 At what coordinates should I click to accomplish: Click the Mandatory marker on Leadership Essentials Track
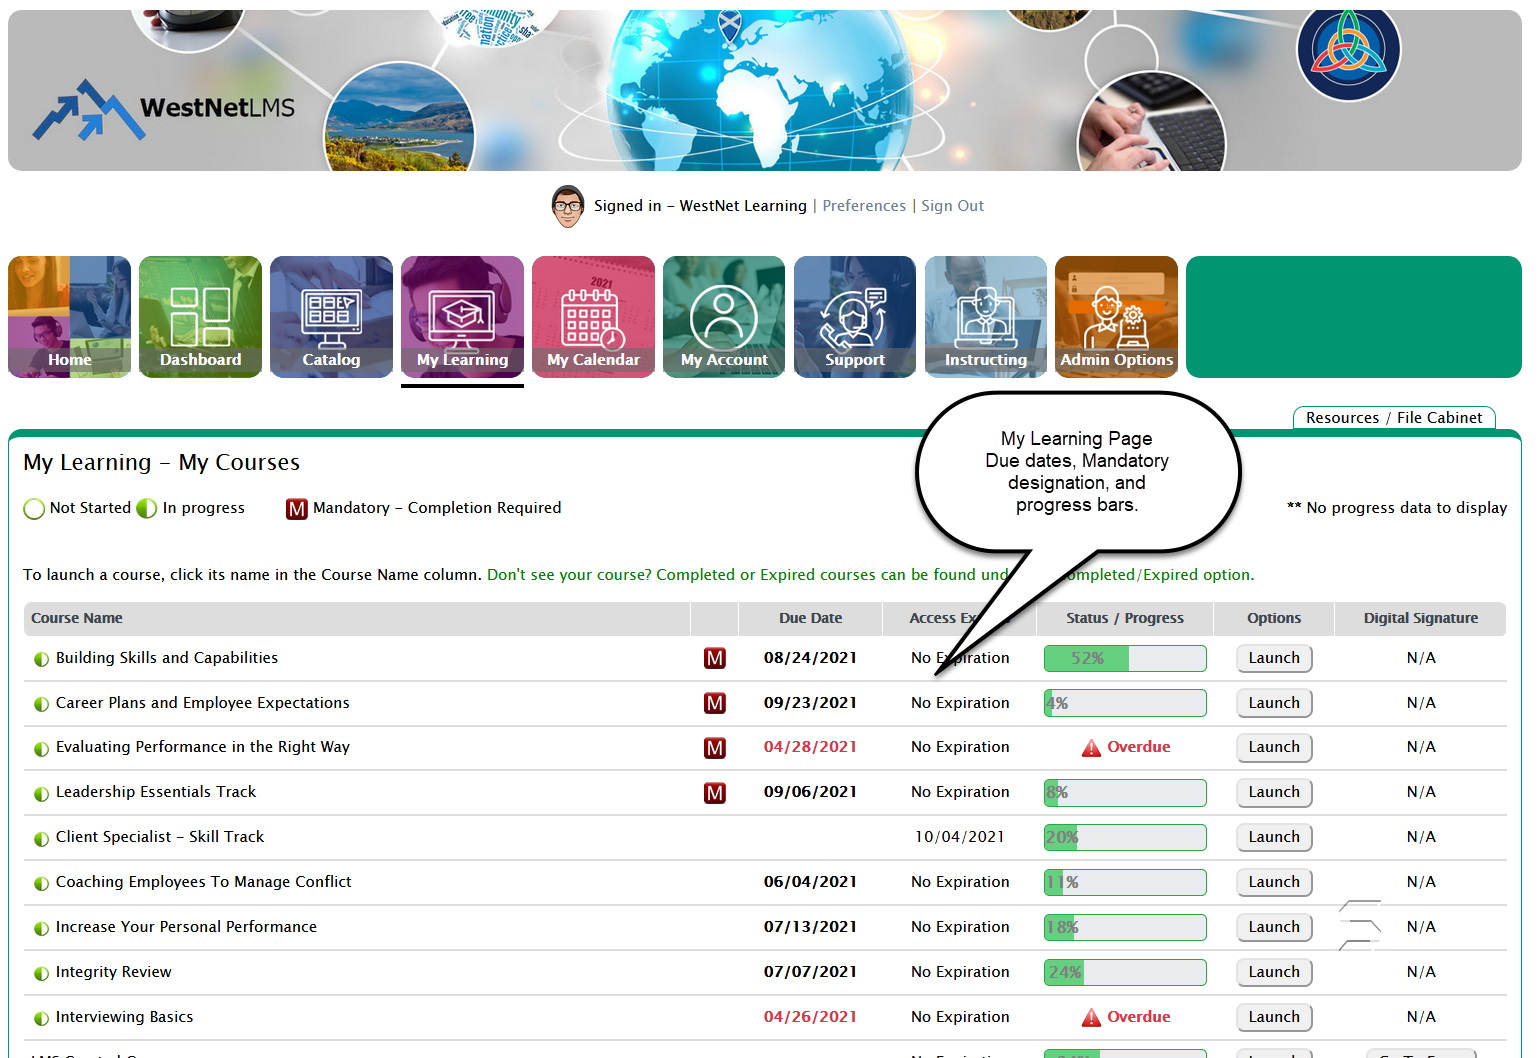(x=715, y=792)
